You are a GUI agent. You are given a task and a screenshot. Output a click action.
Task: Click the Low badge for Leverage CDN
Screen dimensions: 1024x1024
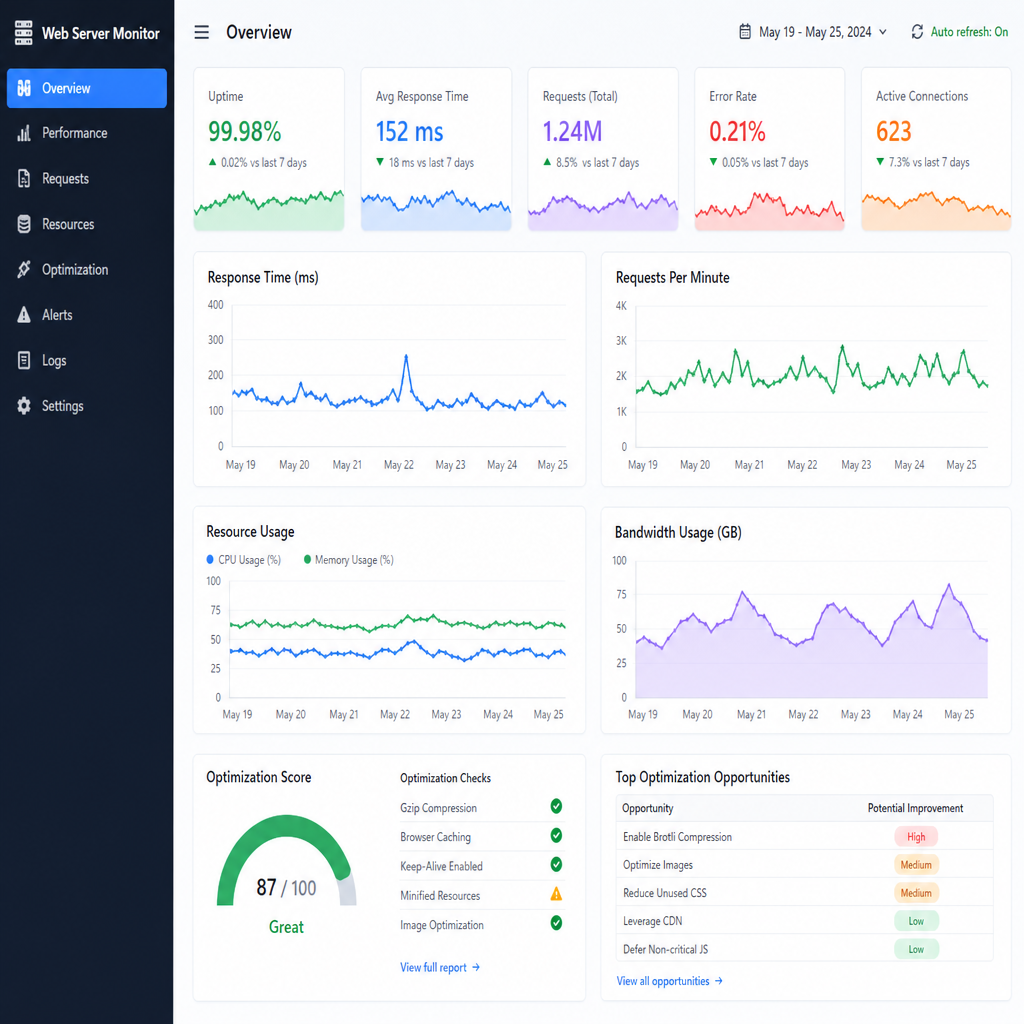pos(916,921)
